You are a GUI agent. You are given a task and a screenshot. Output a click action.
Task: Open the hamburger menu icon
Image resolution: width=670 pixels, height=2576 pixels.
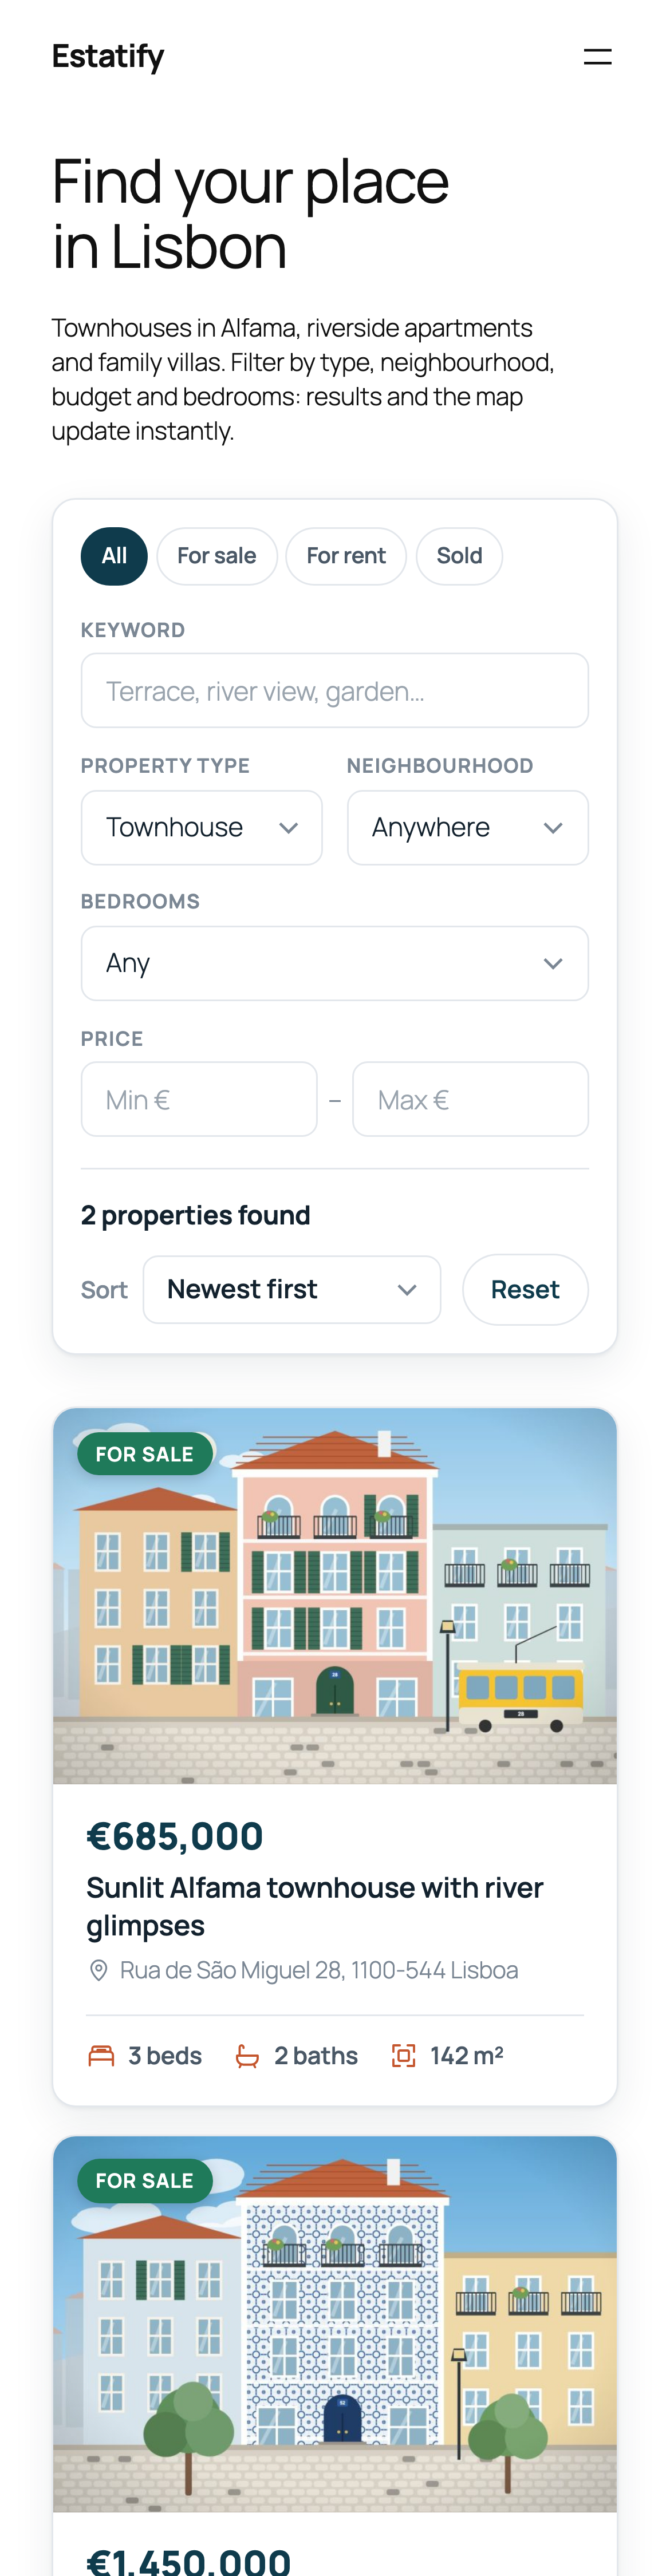(x=597, y=57)
